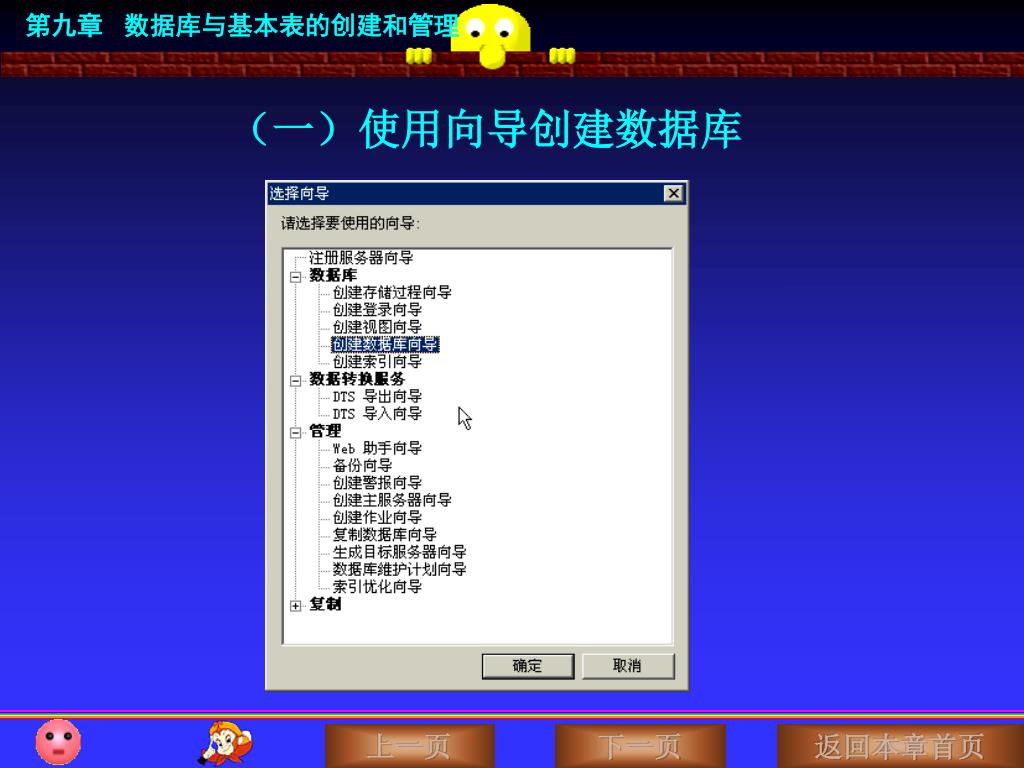Click the pink pig face icon
Screen dimensions: 1024x768
coord(58,742)
